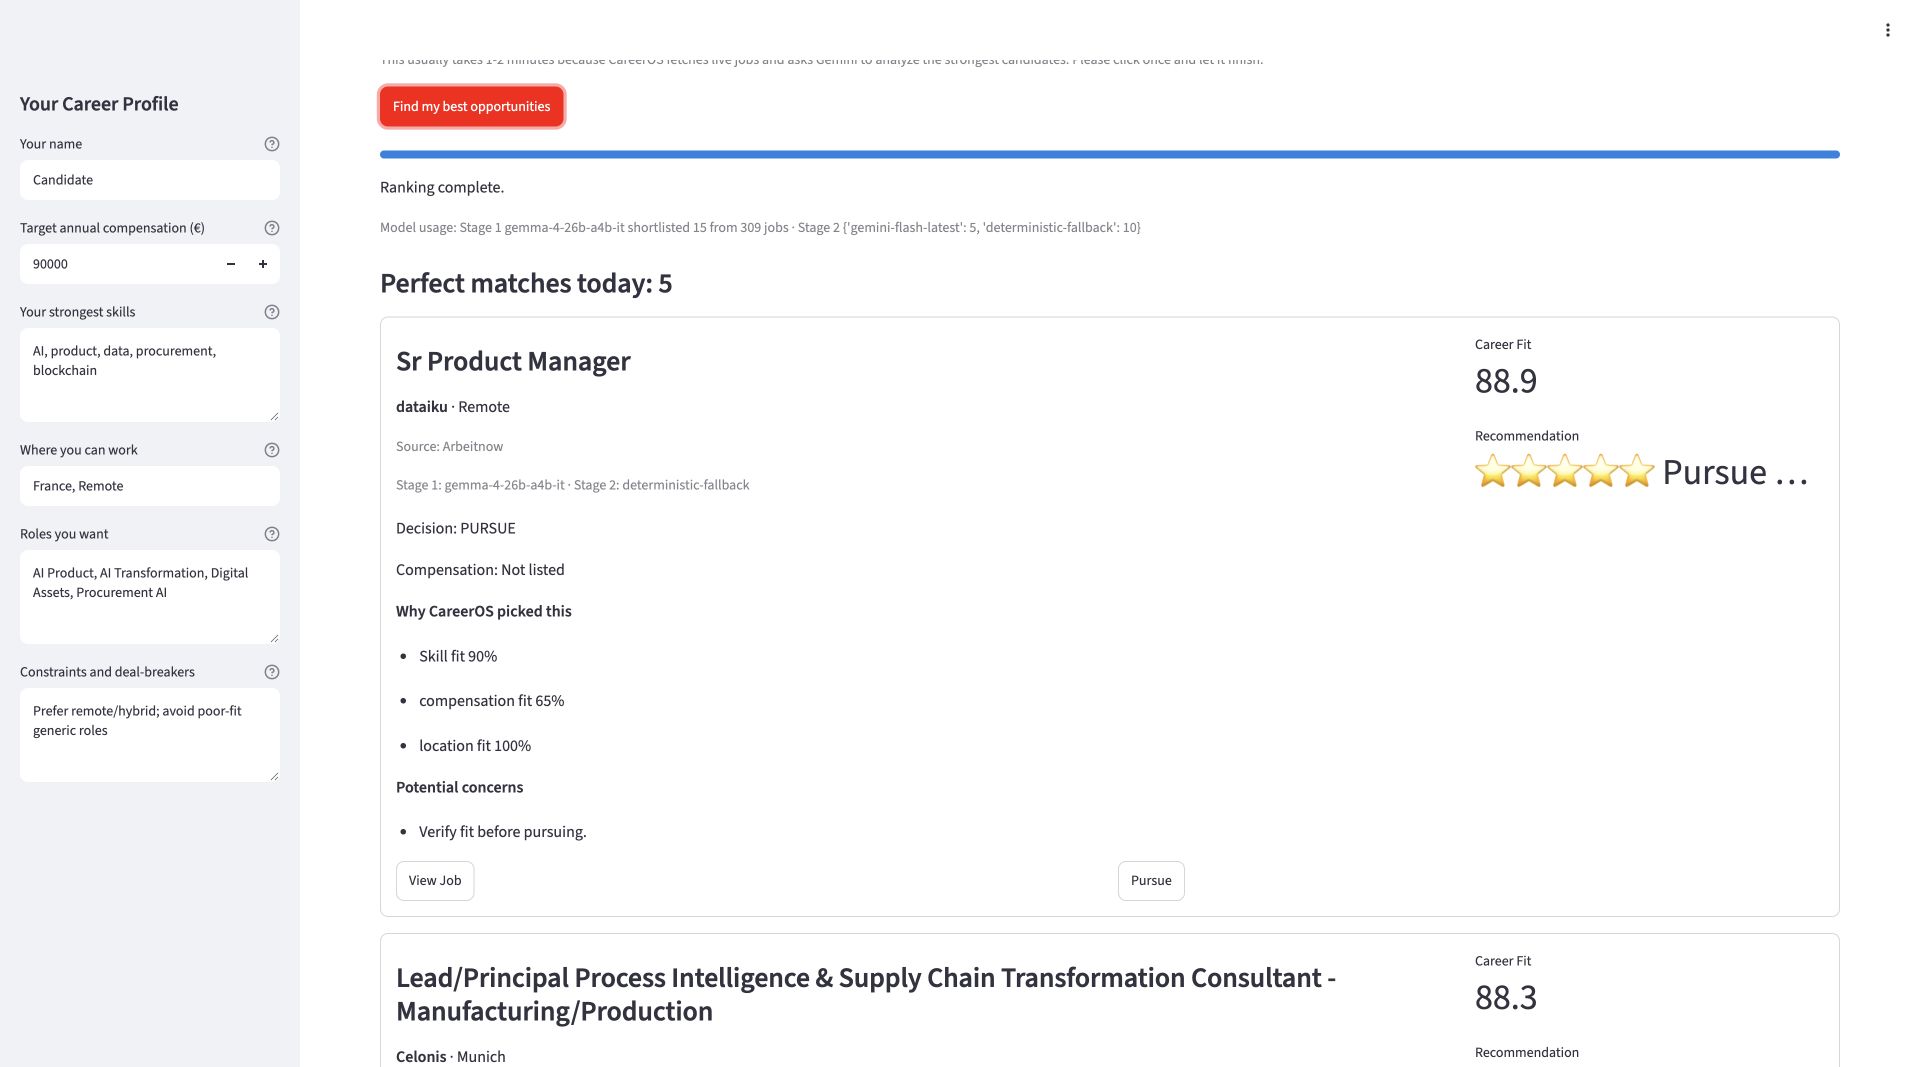Edit the Where you can work field
This screenshot has height=1067, width=1920.
pos(150,486)
